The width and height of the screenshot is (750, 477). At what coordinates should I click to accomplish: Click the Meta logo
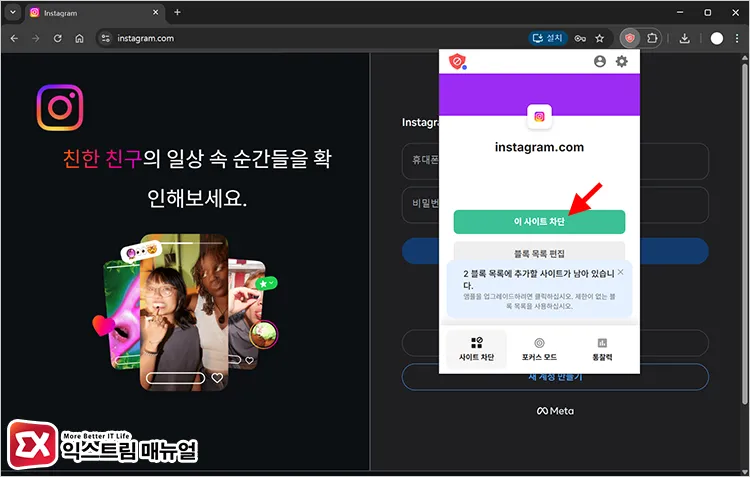(555, 411)
